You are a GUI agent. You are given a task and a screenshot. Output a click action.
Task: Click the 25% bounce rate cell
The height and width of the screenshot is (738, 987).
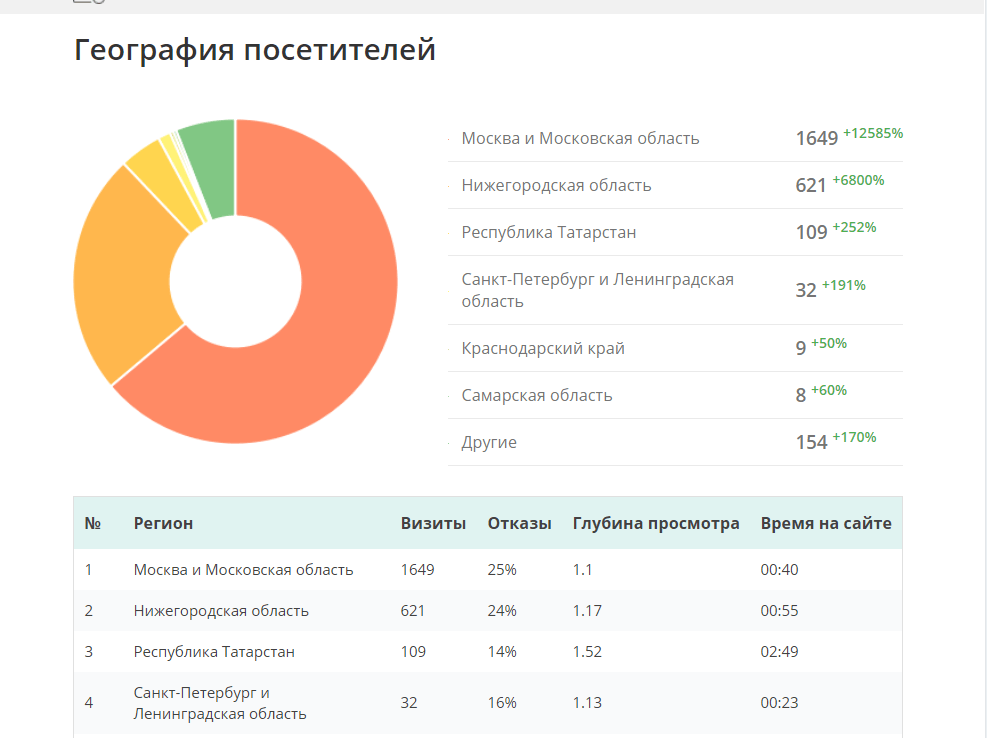(502, 570)
